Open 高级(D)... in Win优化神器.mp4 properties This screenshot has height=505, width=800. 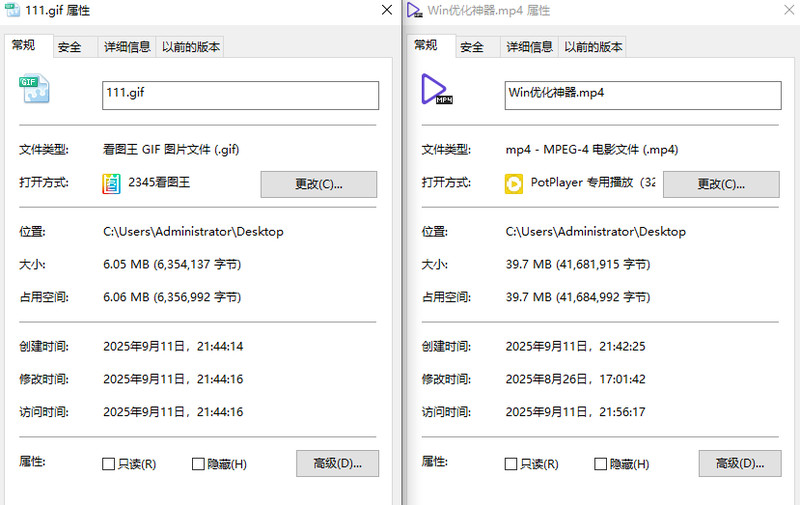740,463
